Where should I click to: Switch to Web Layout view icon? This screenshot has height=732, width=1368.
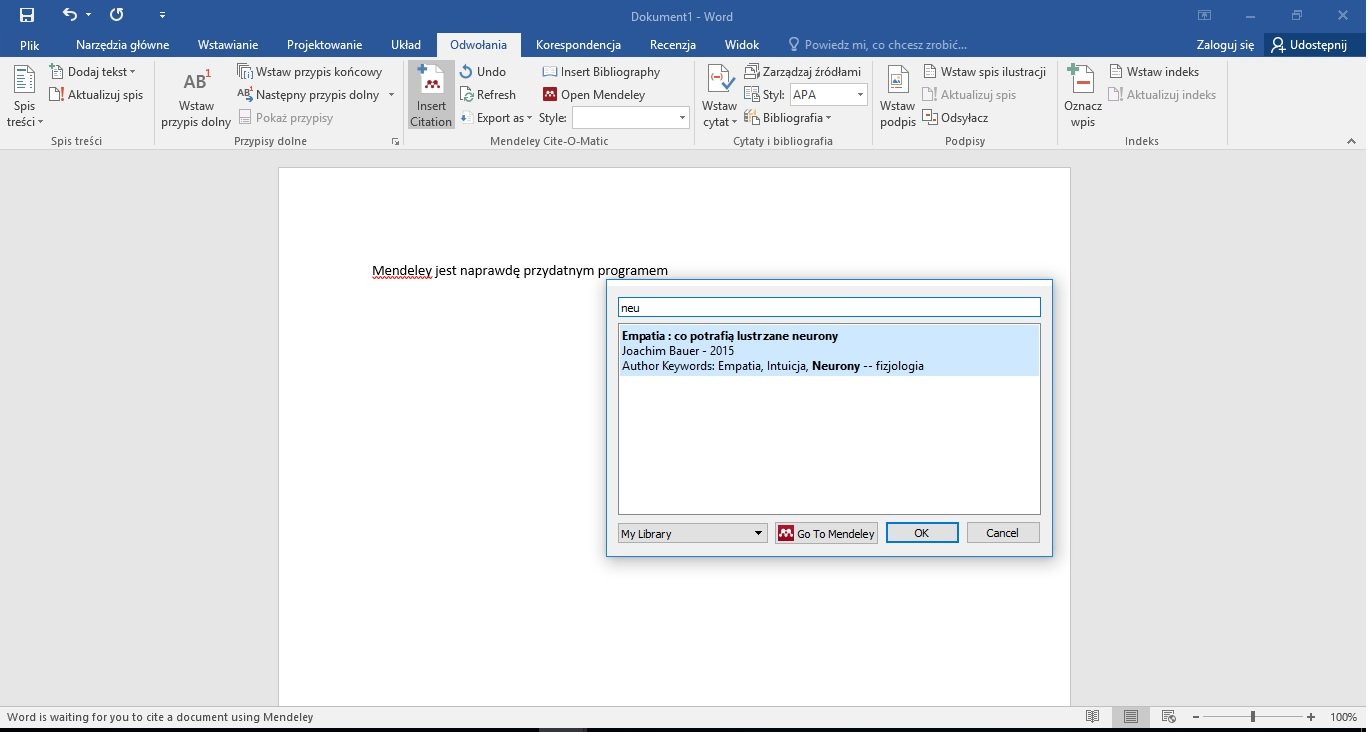tap(1168, 717)
